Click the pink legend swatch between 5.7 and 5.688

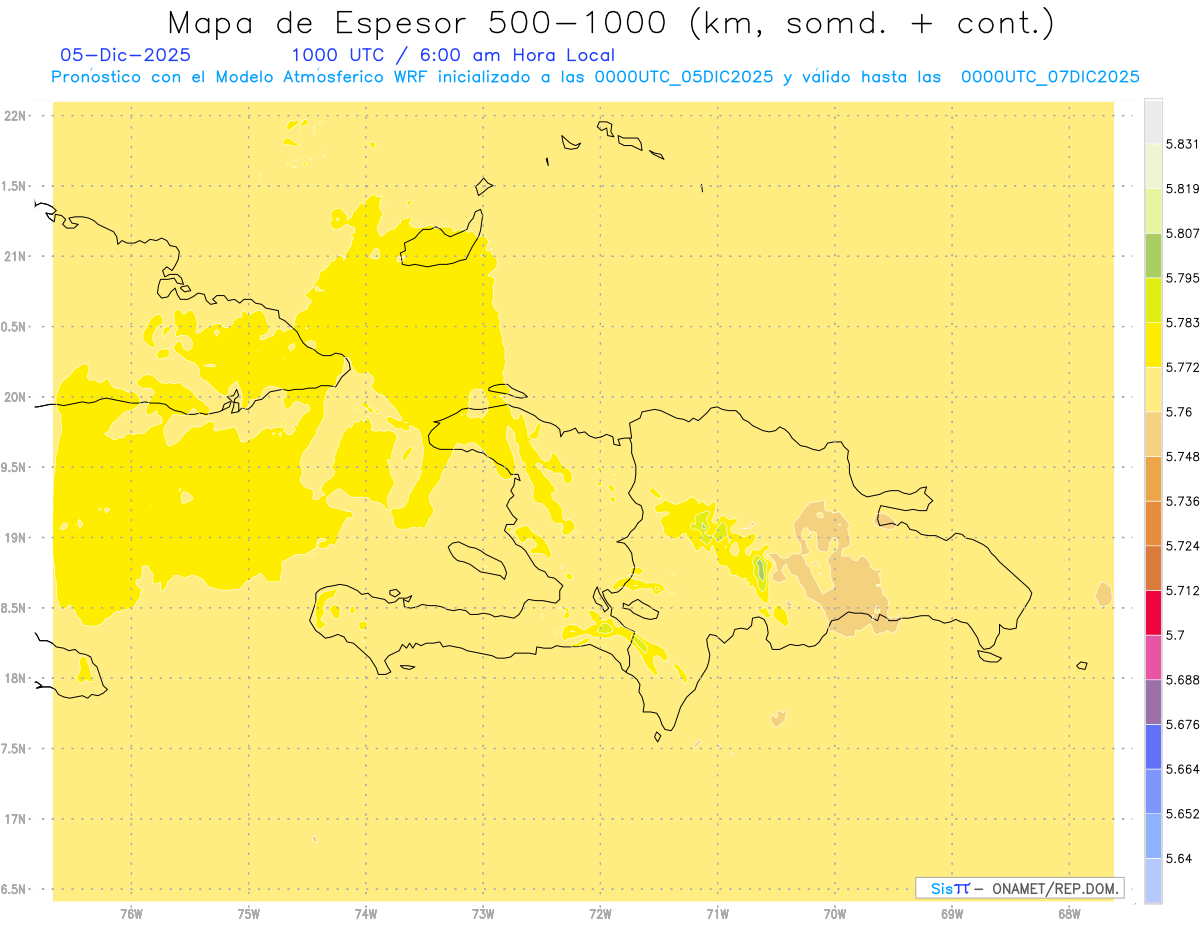coord(1153,658)
